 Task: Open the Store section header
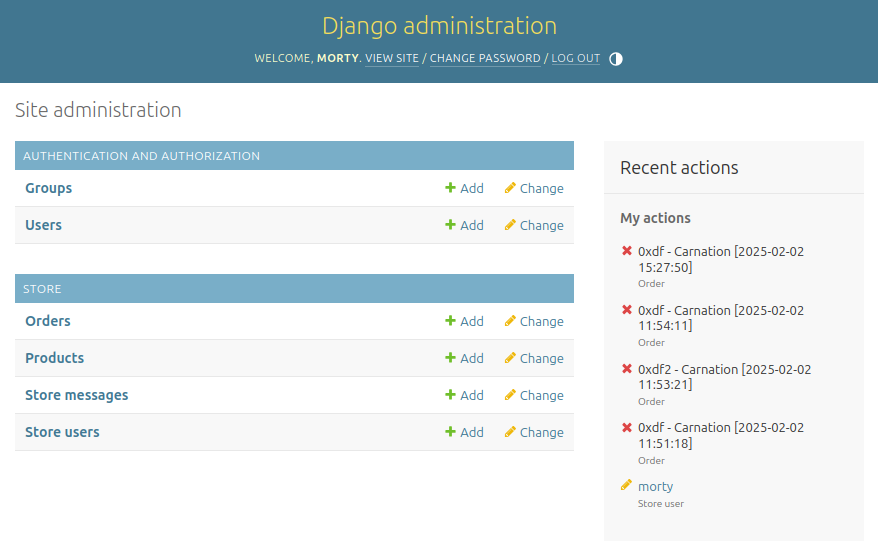(x=42, y=289)
